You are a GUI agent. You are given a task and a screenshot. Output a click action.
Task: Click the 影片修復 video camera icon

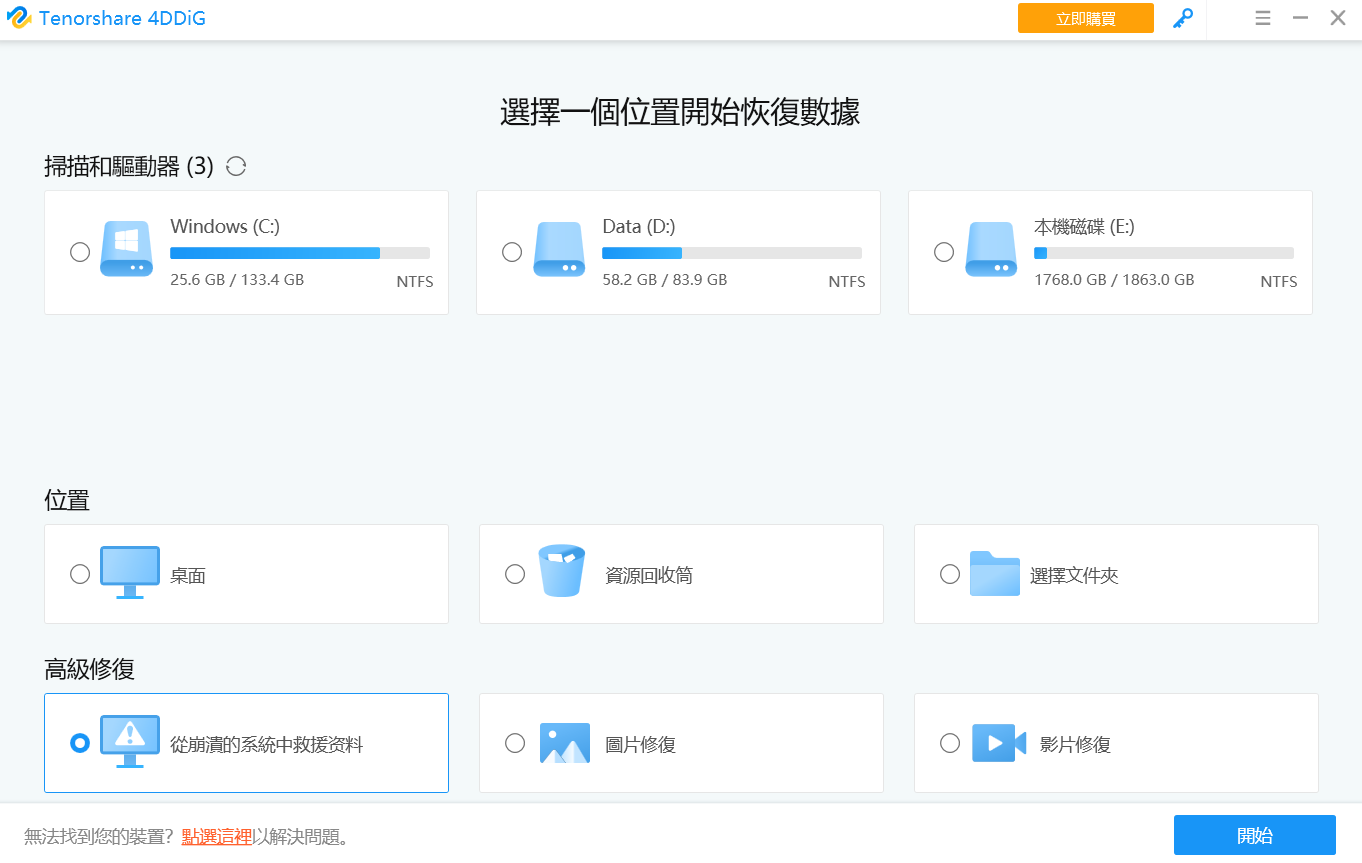pos(998,743)
